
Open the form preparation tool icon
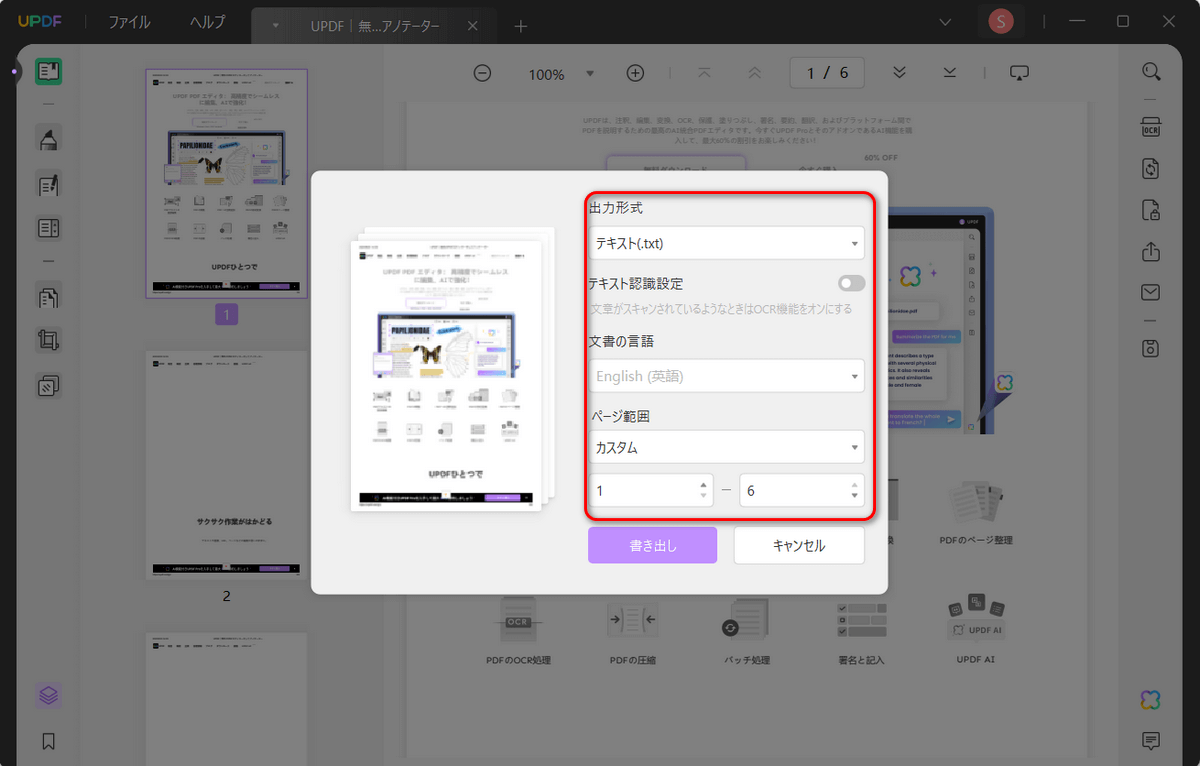48,229
